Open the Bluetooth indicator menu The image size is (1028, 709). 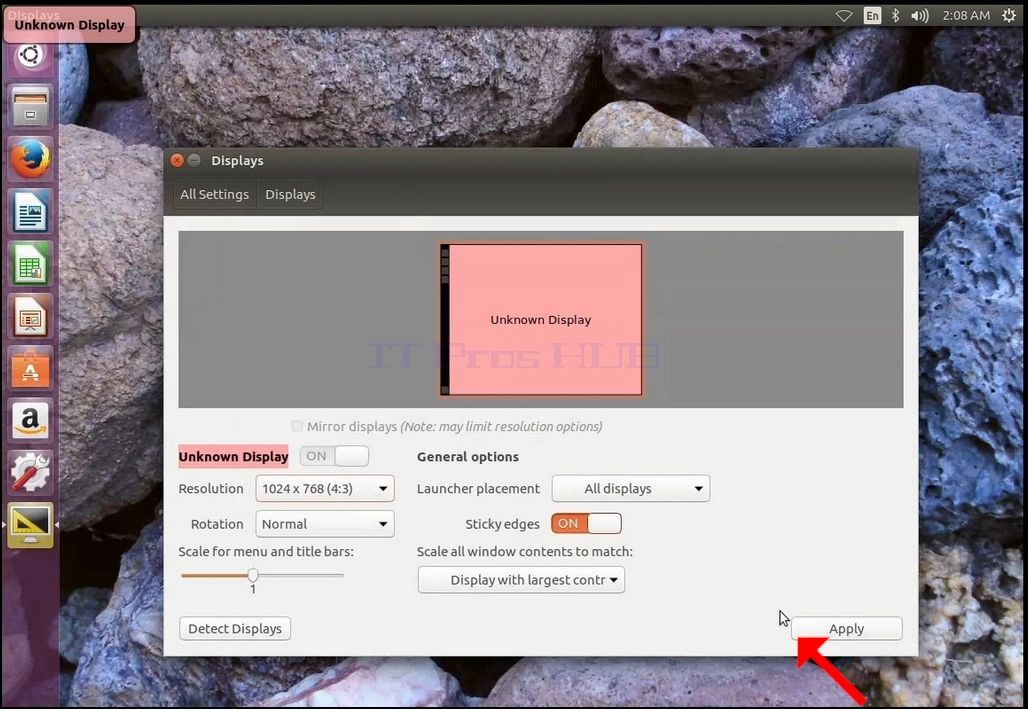tap(896, 15)
